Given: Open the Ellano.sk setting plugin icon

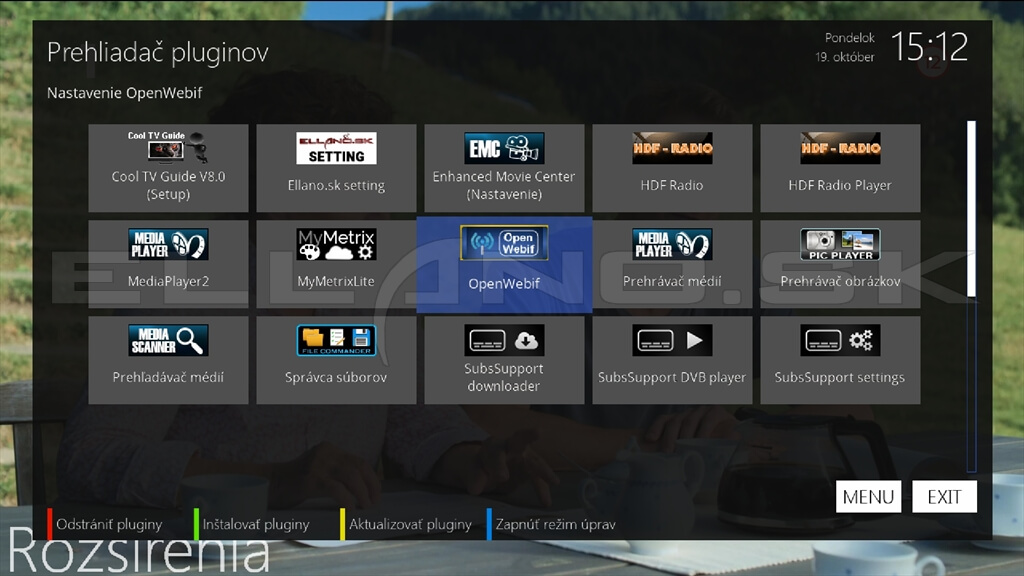Looking at the screenshot, I should 336,148.
